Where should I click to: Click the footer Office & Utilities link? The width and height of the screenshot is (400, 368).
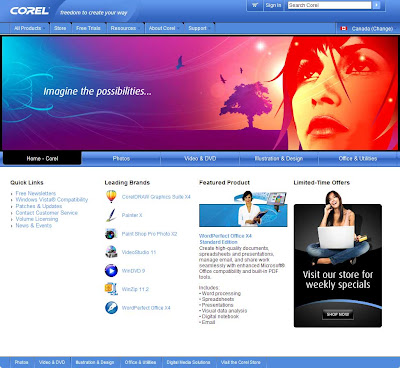point(140,362)
